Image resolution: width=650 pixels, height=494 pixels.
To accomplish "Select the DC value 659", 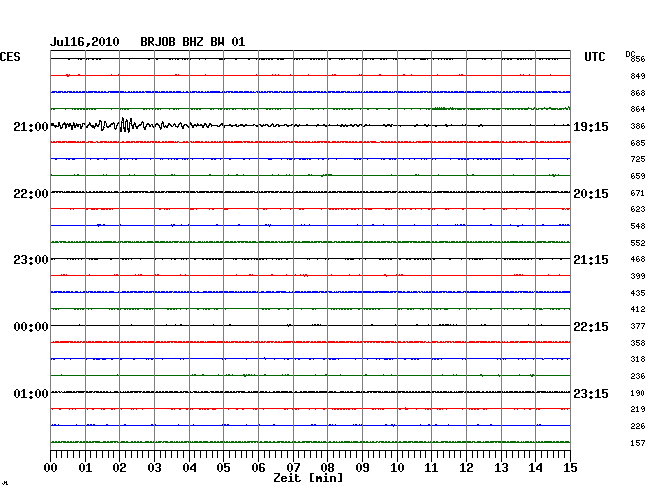I will tap(638, 176).
